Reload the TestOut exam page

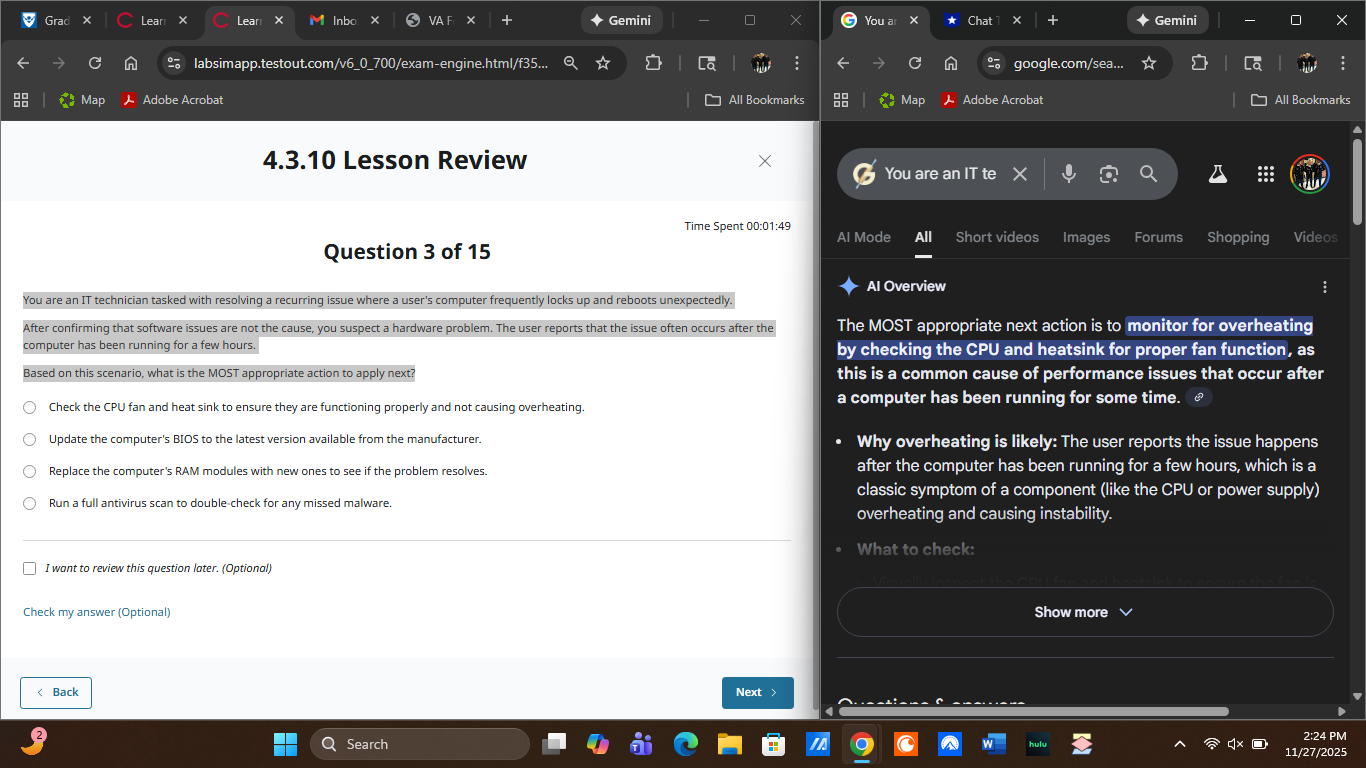95,63
